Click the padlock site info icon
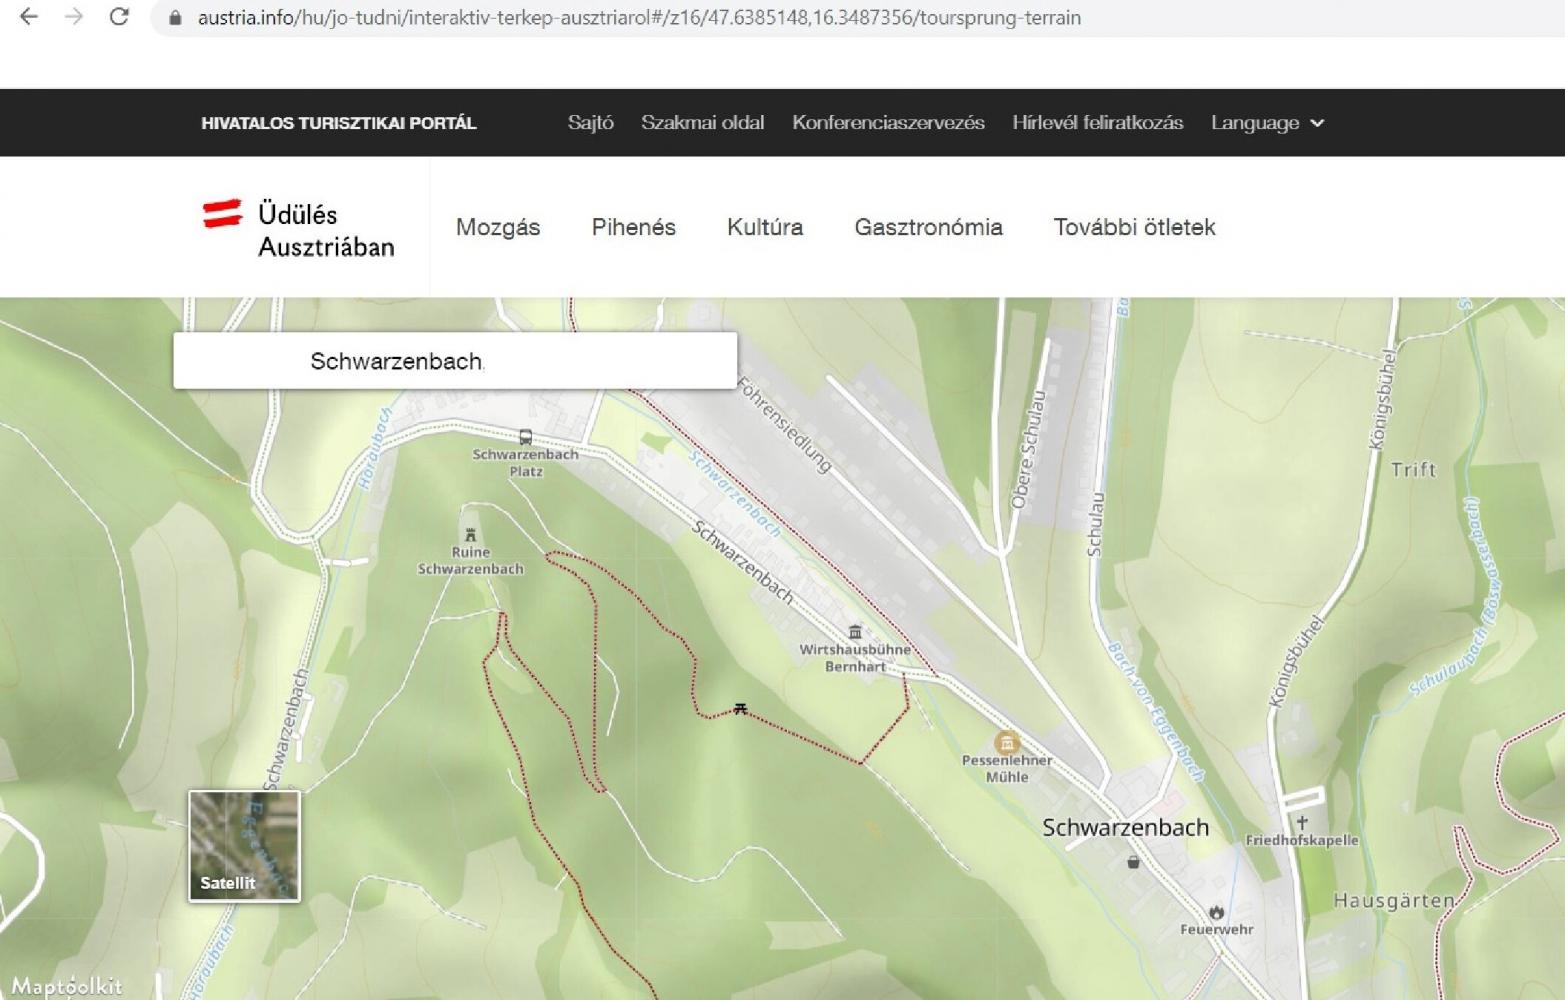 (x=176, y=18)
